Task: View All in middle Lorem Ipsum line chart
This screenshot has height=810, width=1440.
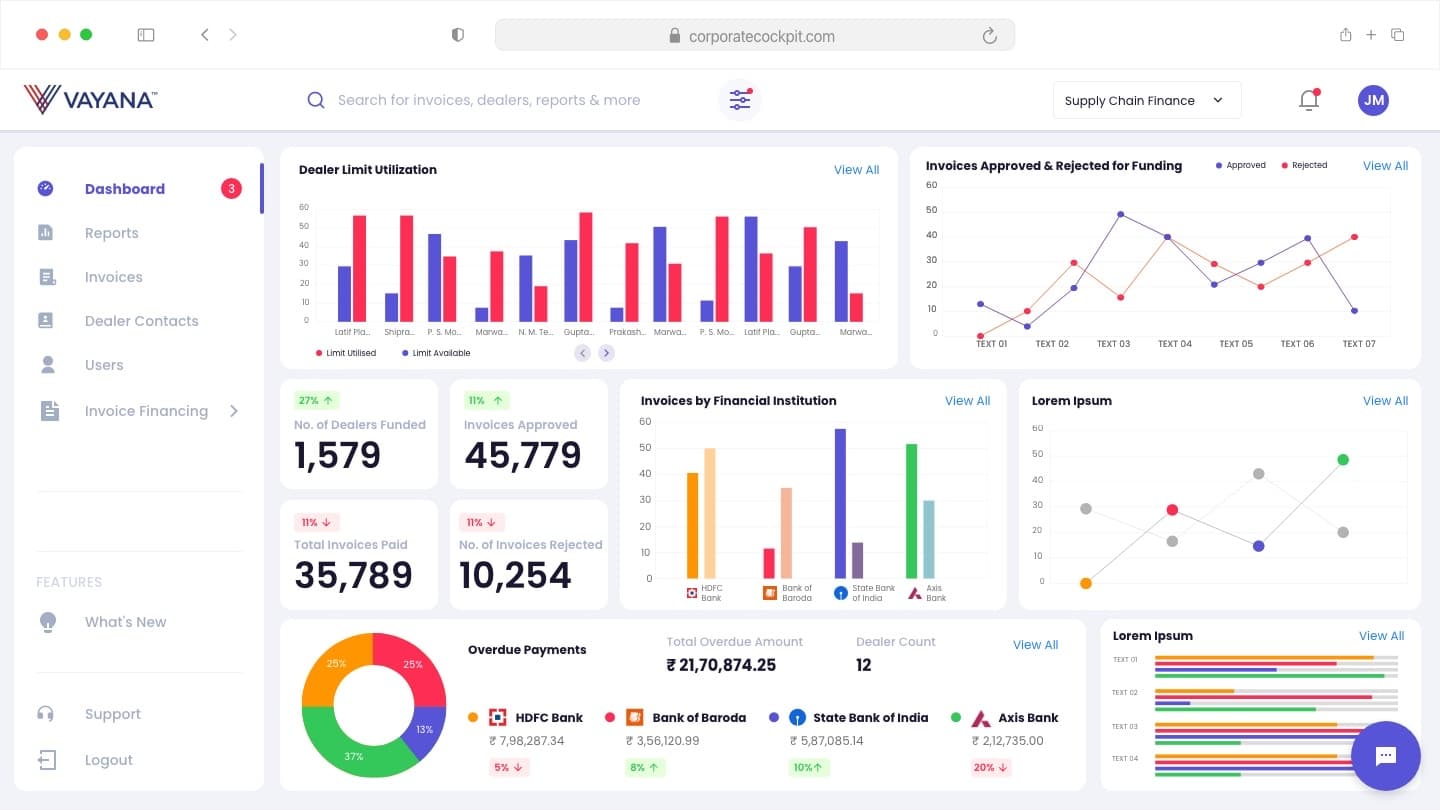Action: point(1385,401)
